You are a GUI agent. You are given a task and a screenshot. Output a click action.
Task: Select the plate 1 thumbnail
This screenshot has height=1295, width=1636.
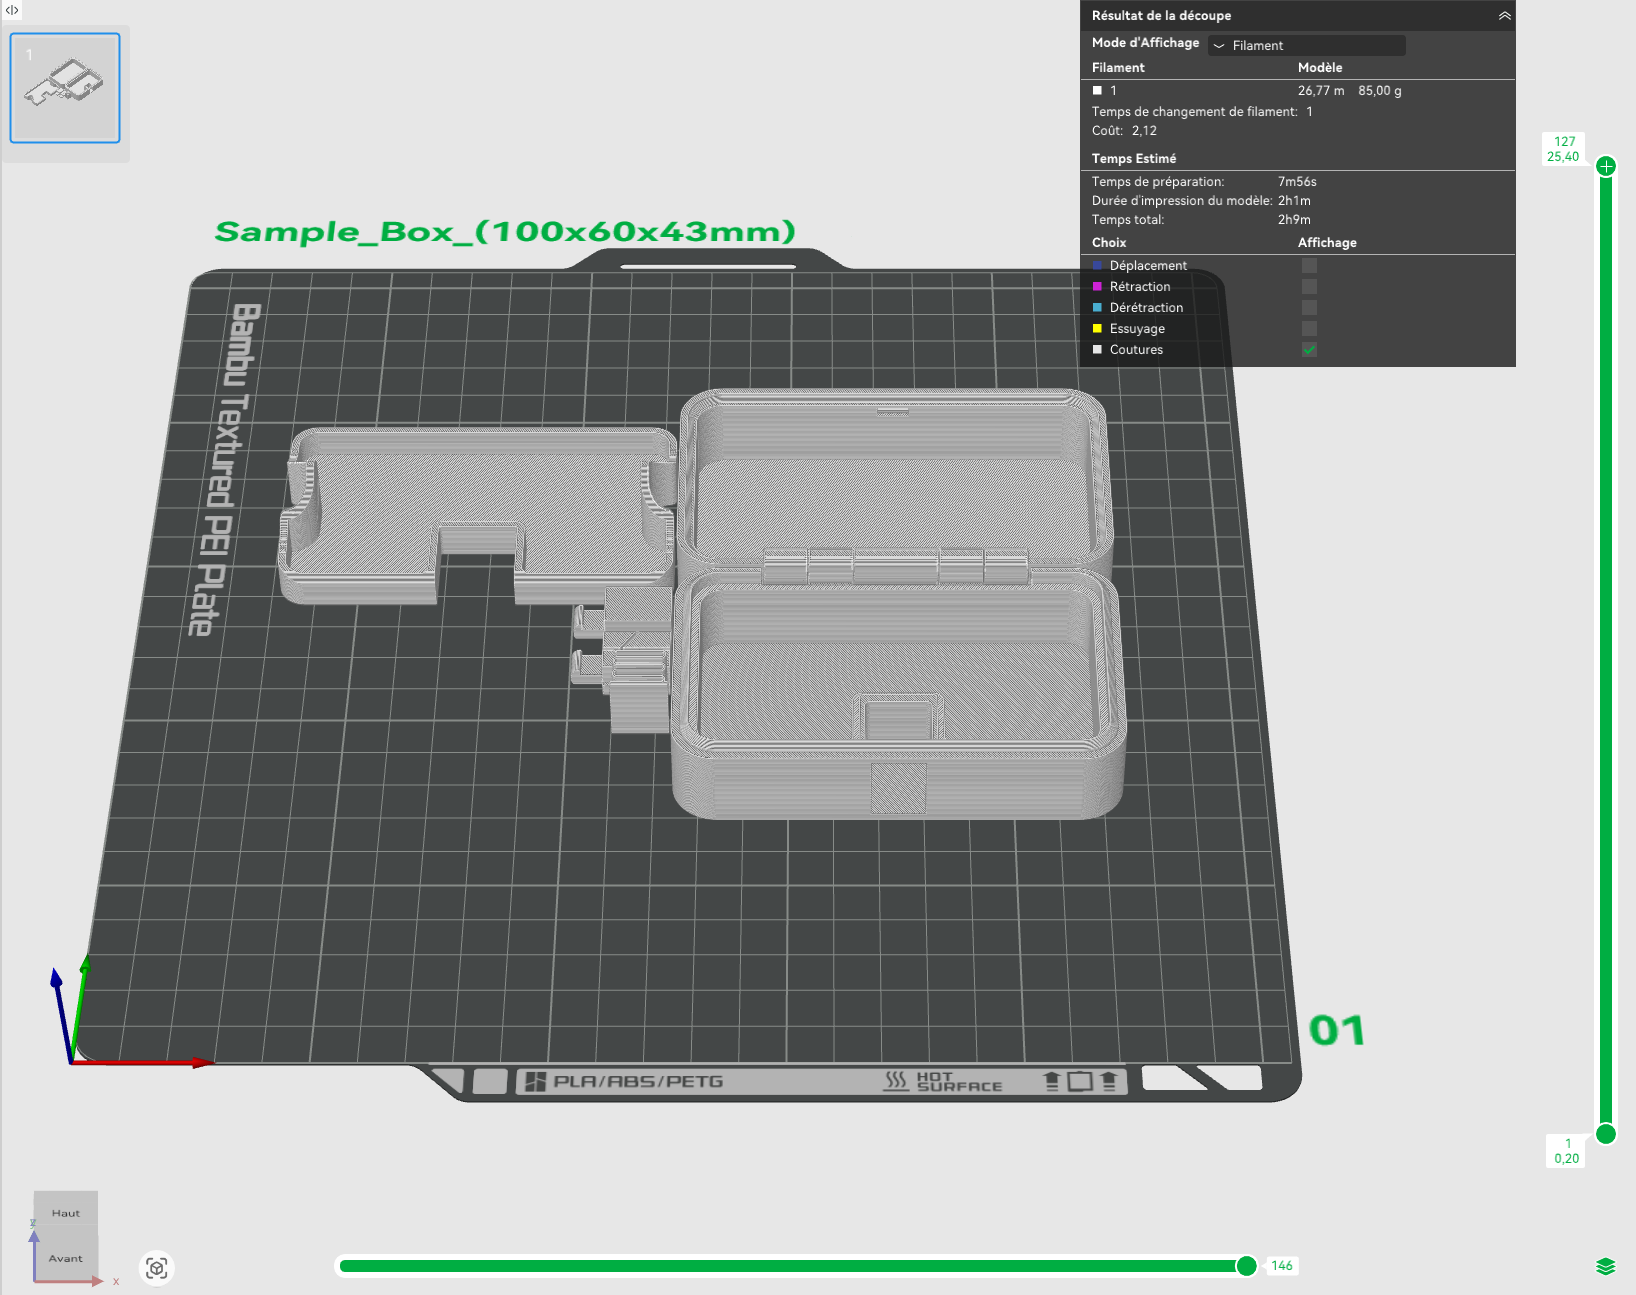(x=65, y=88)
